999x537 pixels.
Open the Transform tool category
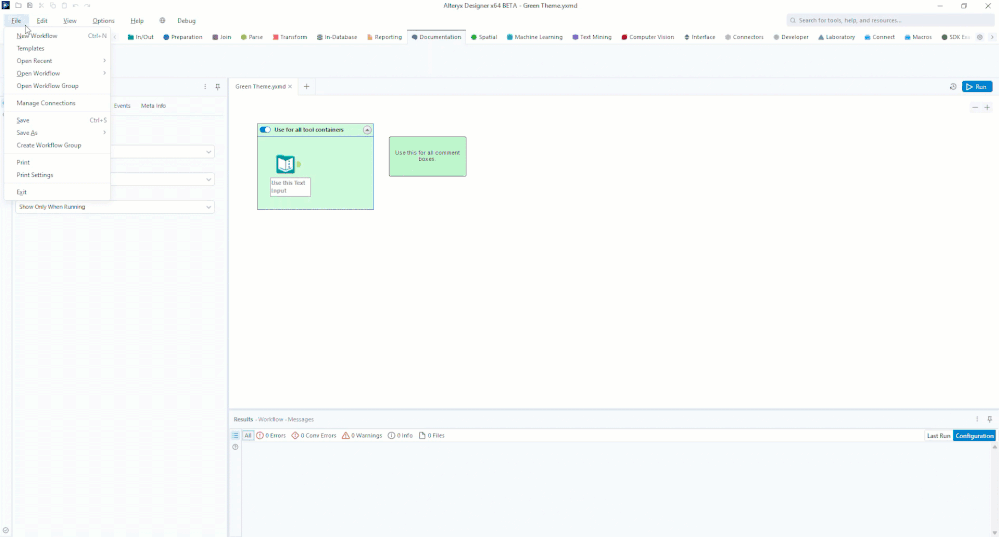pyautogui.click(x=290, y=37)
